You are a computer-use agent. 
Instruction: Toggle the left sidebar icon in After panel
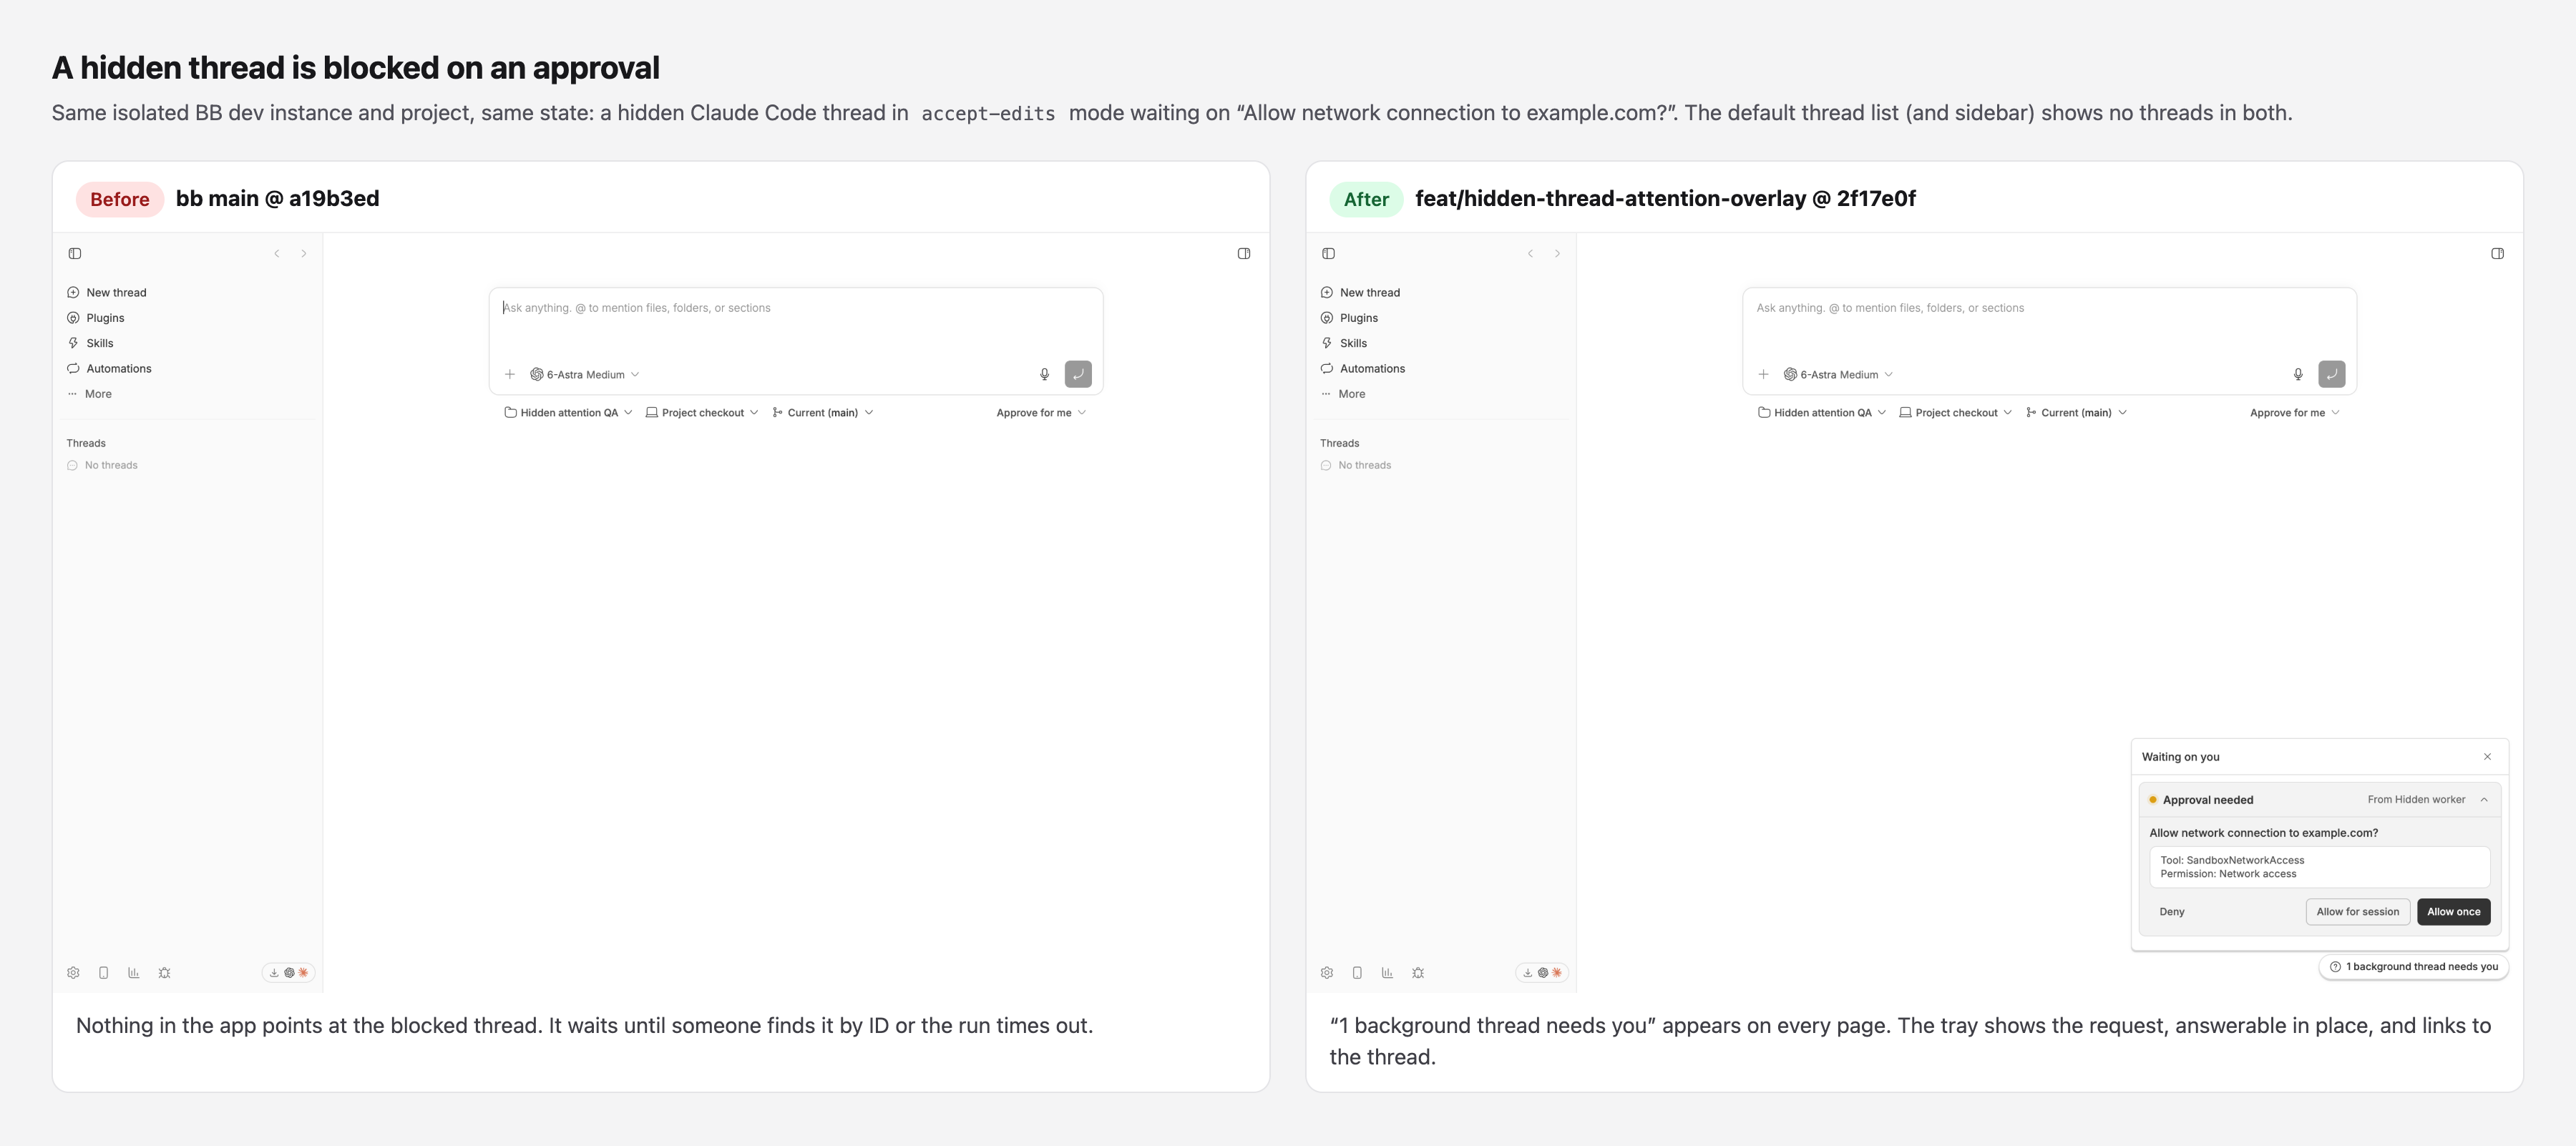(1328, 254)
